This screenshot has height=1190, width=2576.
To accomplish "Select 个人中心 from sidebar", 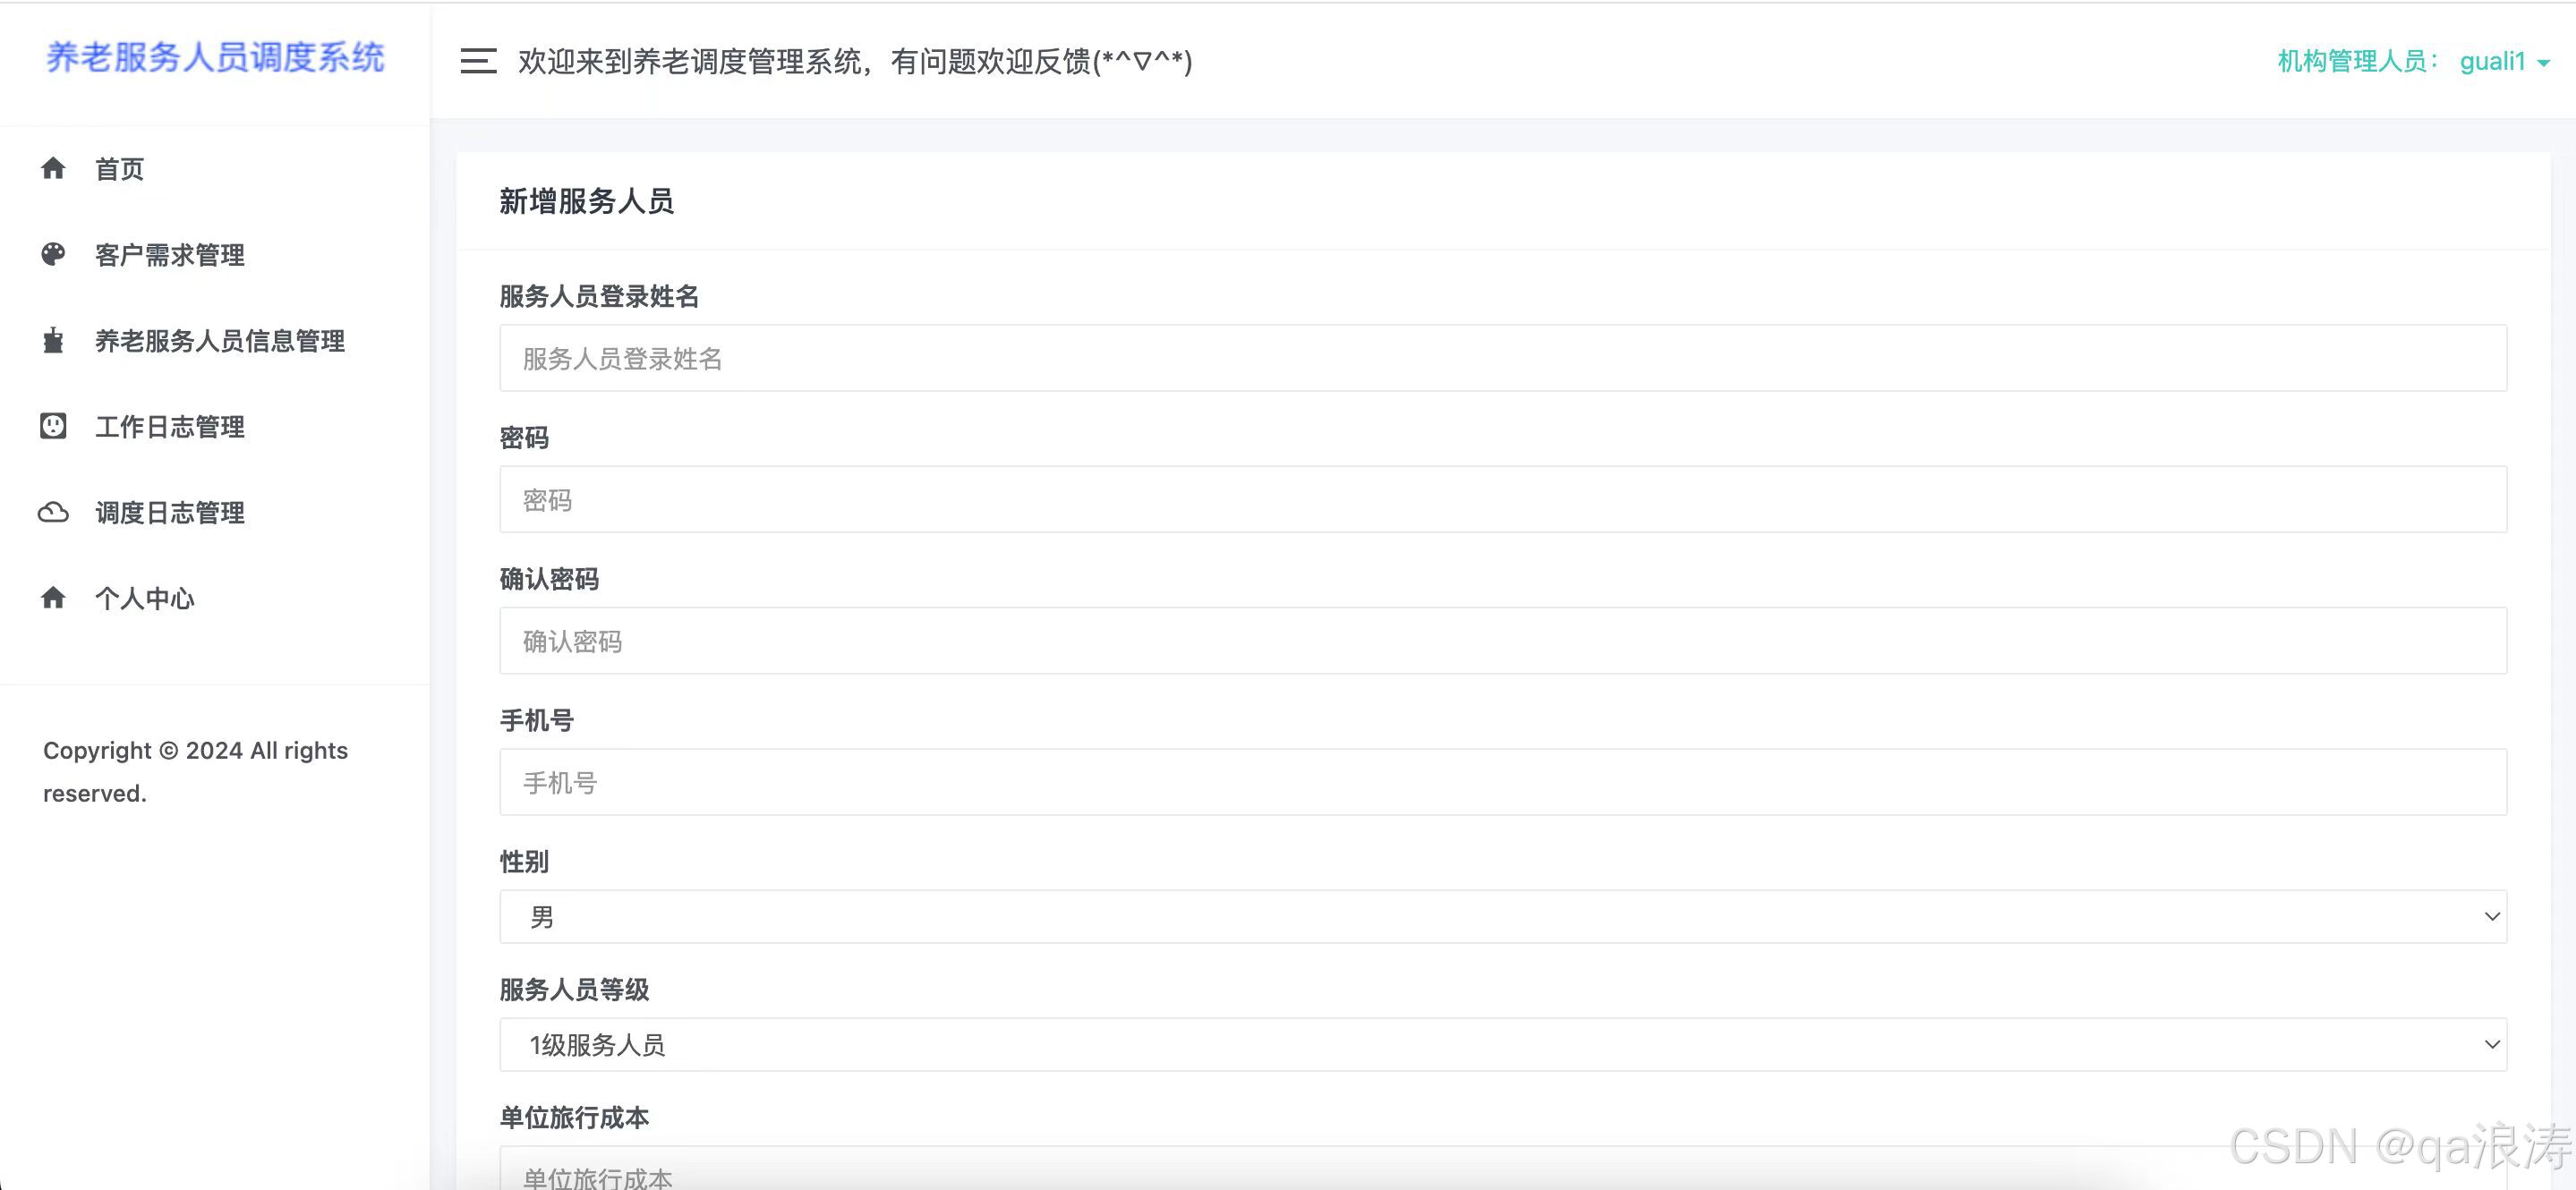I will tap(145, 599).
